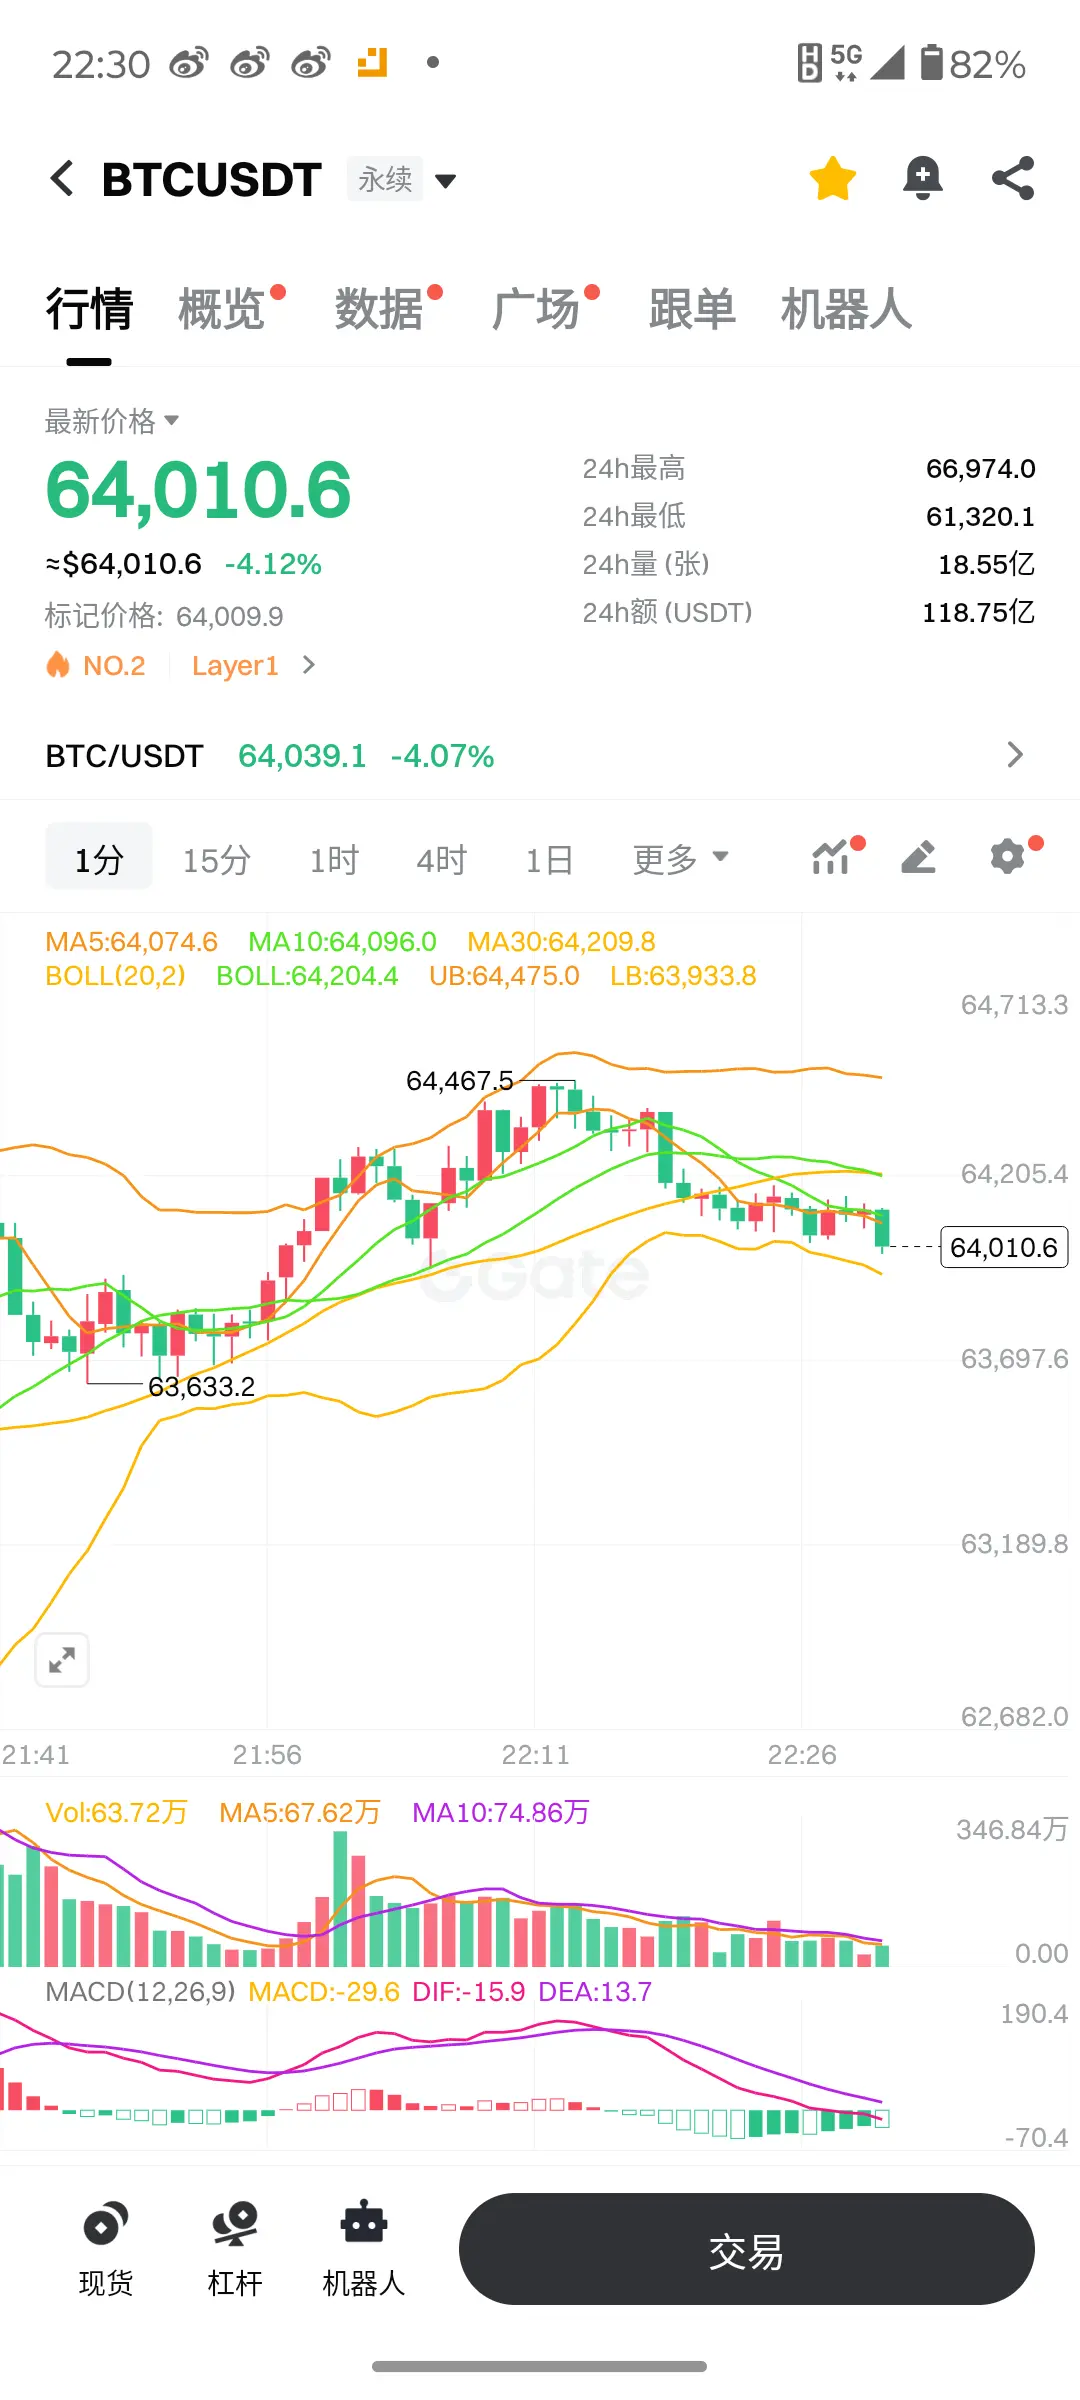Tap the first Weibo status bar icon
Screen dimensions: 1080x2400
pyautogui.click(x=188, y=63)
